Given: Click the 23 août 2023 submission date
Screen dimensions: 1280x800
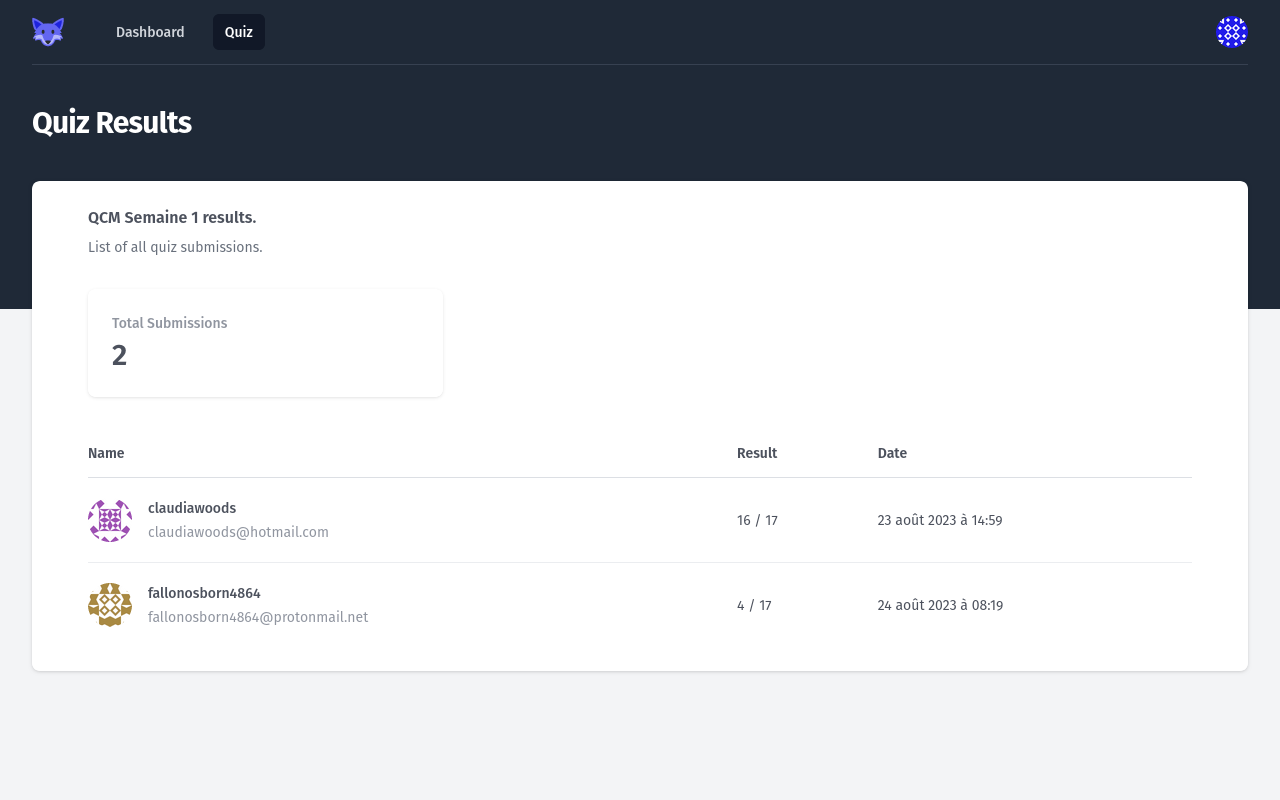Looking at the screenshot, I should (939, 520).
